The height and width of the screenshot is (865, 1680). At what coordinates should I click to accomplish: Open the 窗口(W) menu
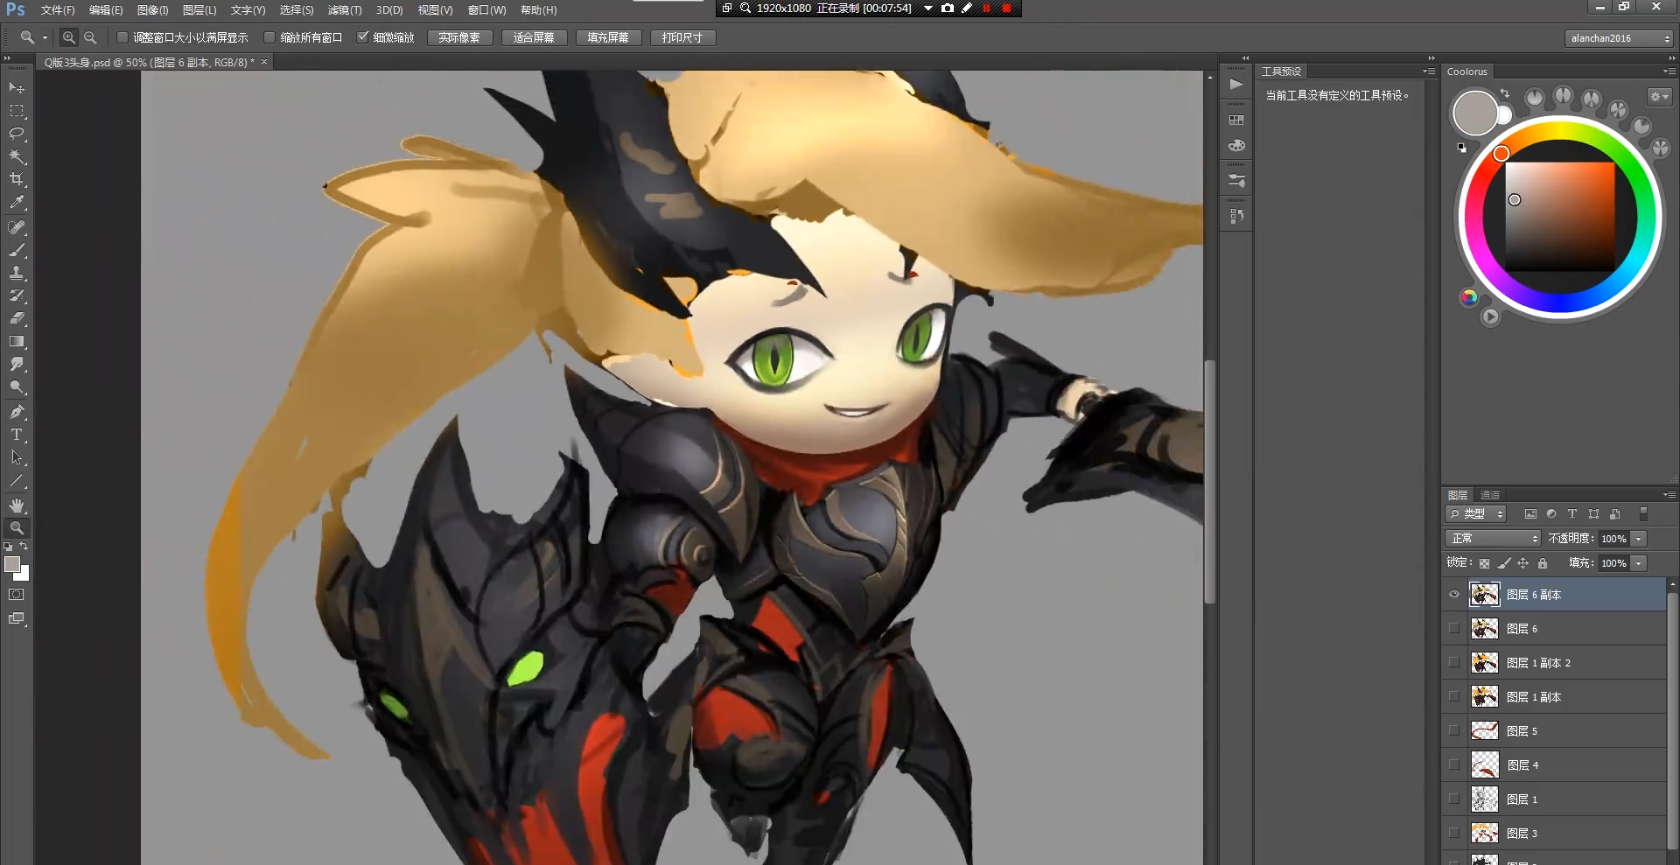point(487,10)
